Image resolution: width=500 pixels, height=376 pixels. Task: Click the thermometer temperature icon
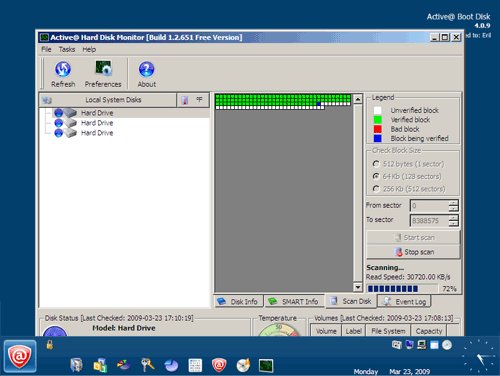185,100
